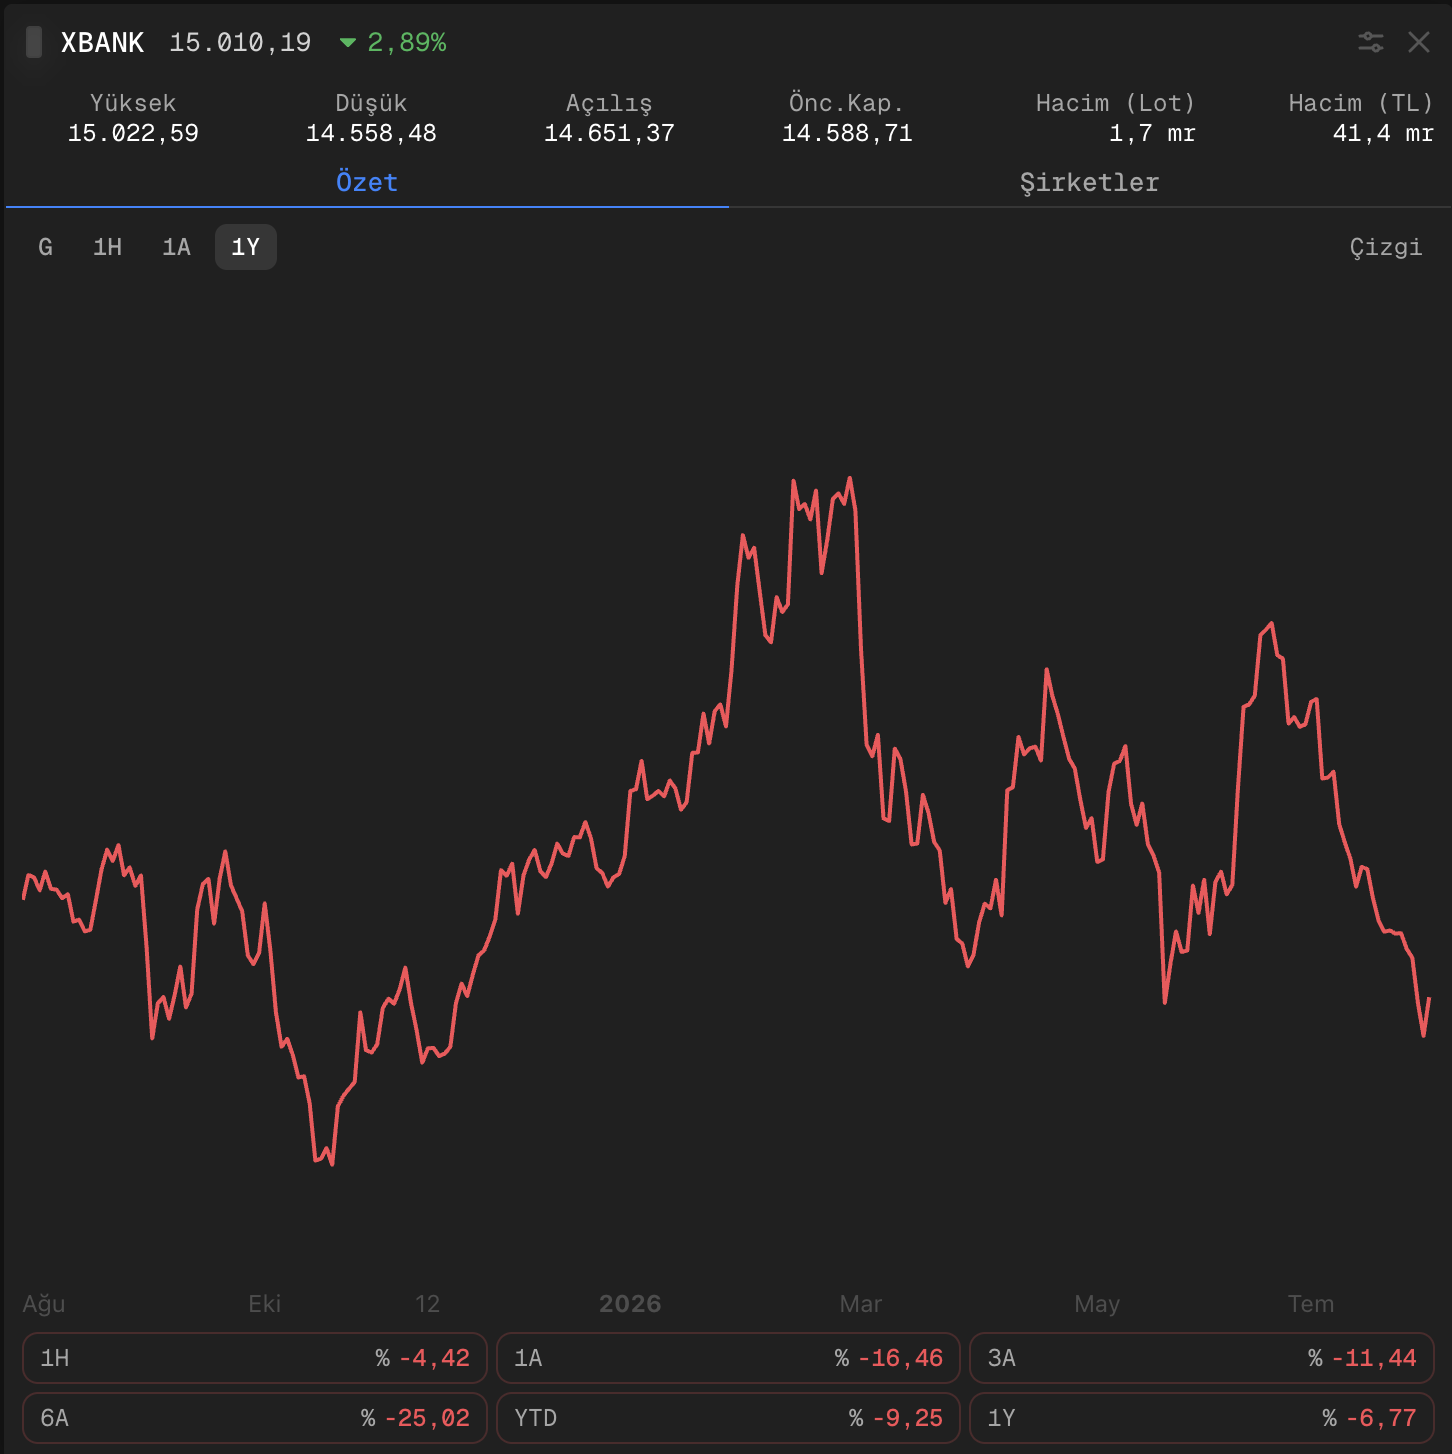The image size is (1452, 1454).
Task: Click the 2026 label on the time axis
Action: [630, 1304]
